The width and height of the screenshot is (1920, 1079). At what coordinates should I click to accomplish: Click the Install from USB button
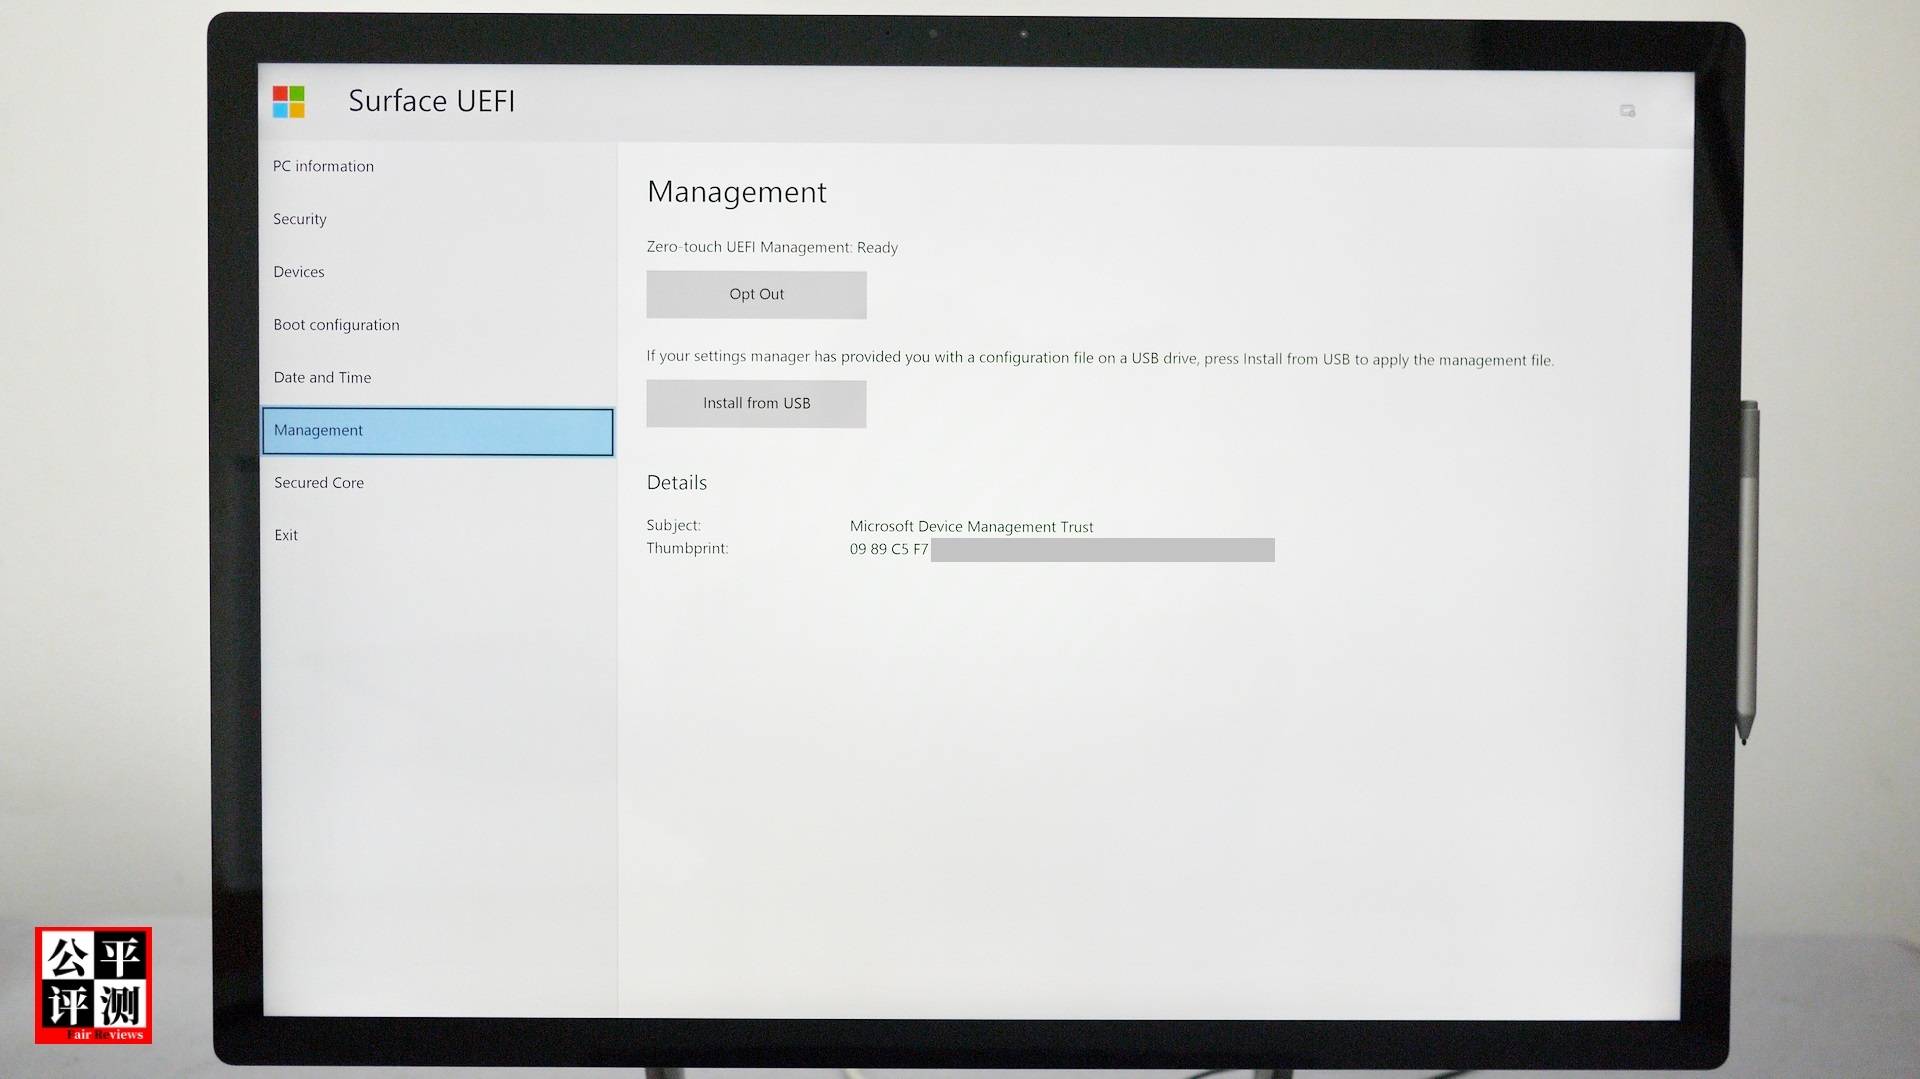(756, 404)
